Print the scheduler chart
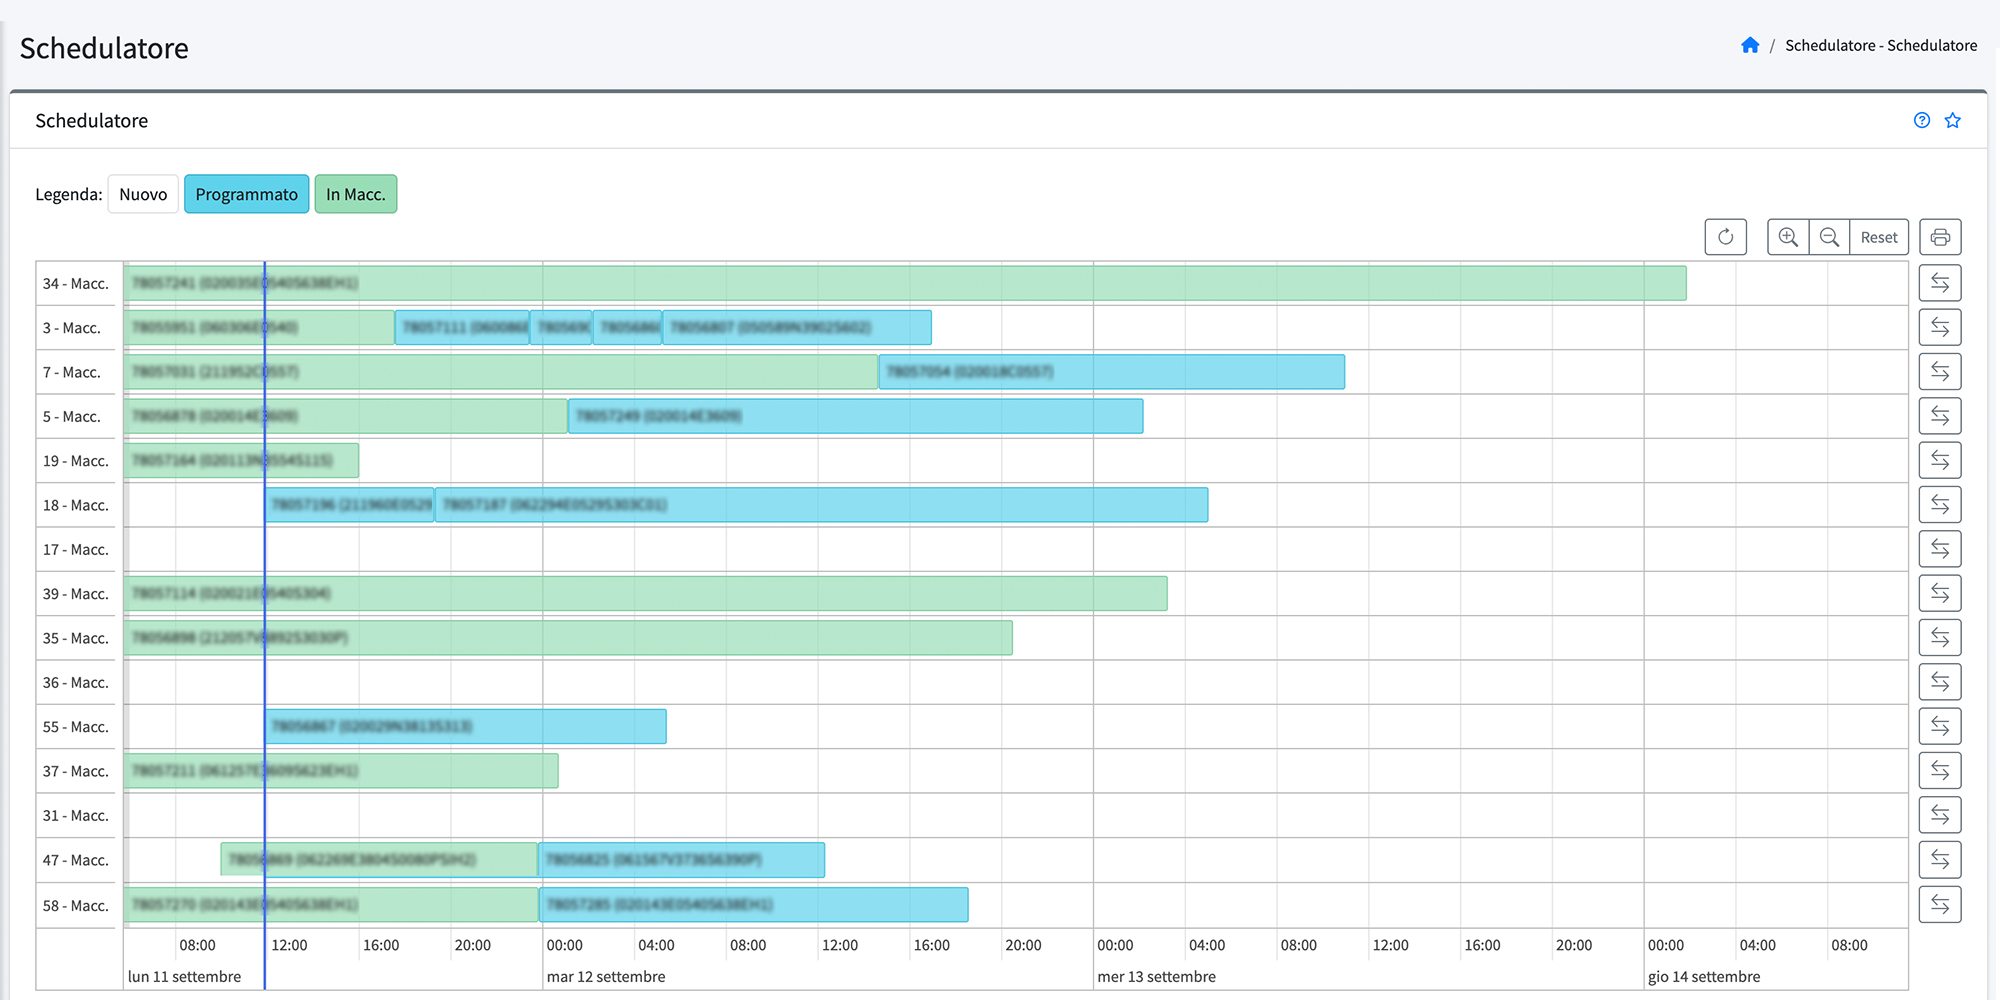This screenshot has height=1000, width=2000. (1940, 237)
